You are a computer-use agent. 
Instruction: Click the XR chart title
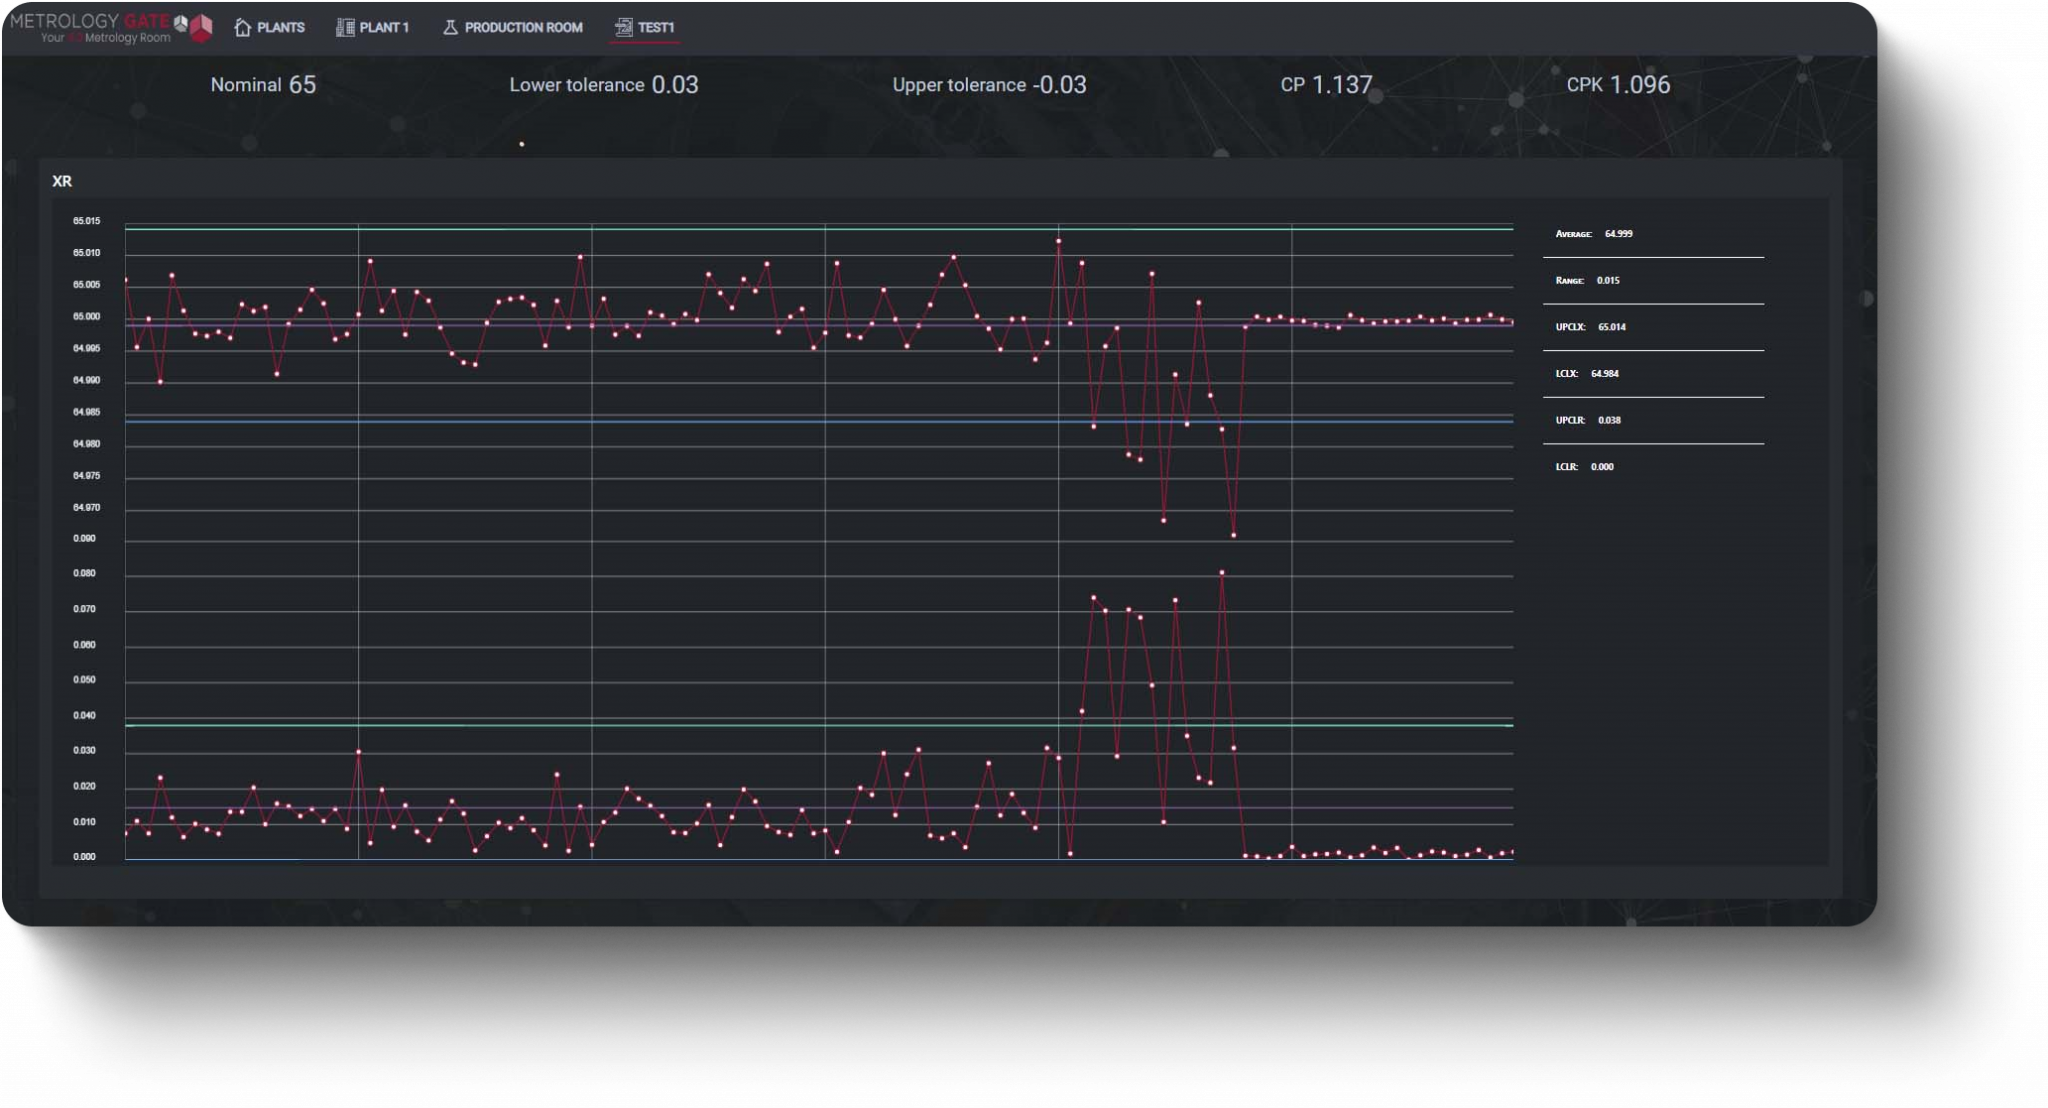point(62,181)
